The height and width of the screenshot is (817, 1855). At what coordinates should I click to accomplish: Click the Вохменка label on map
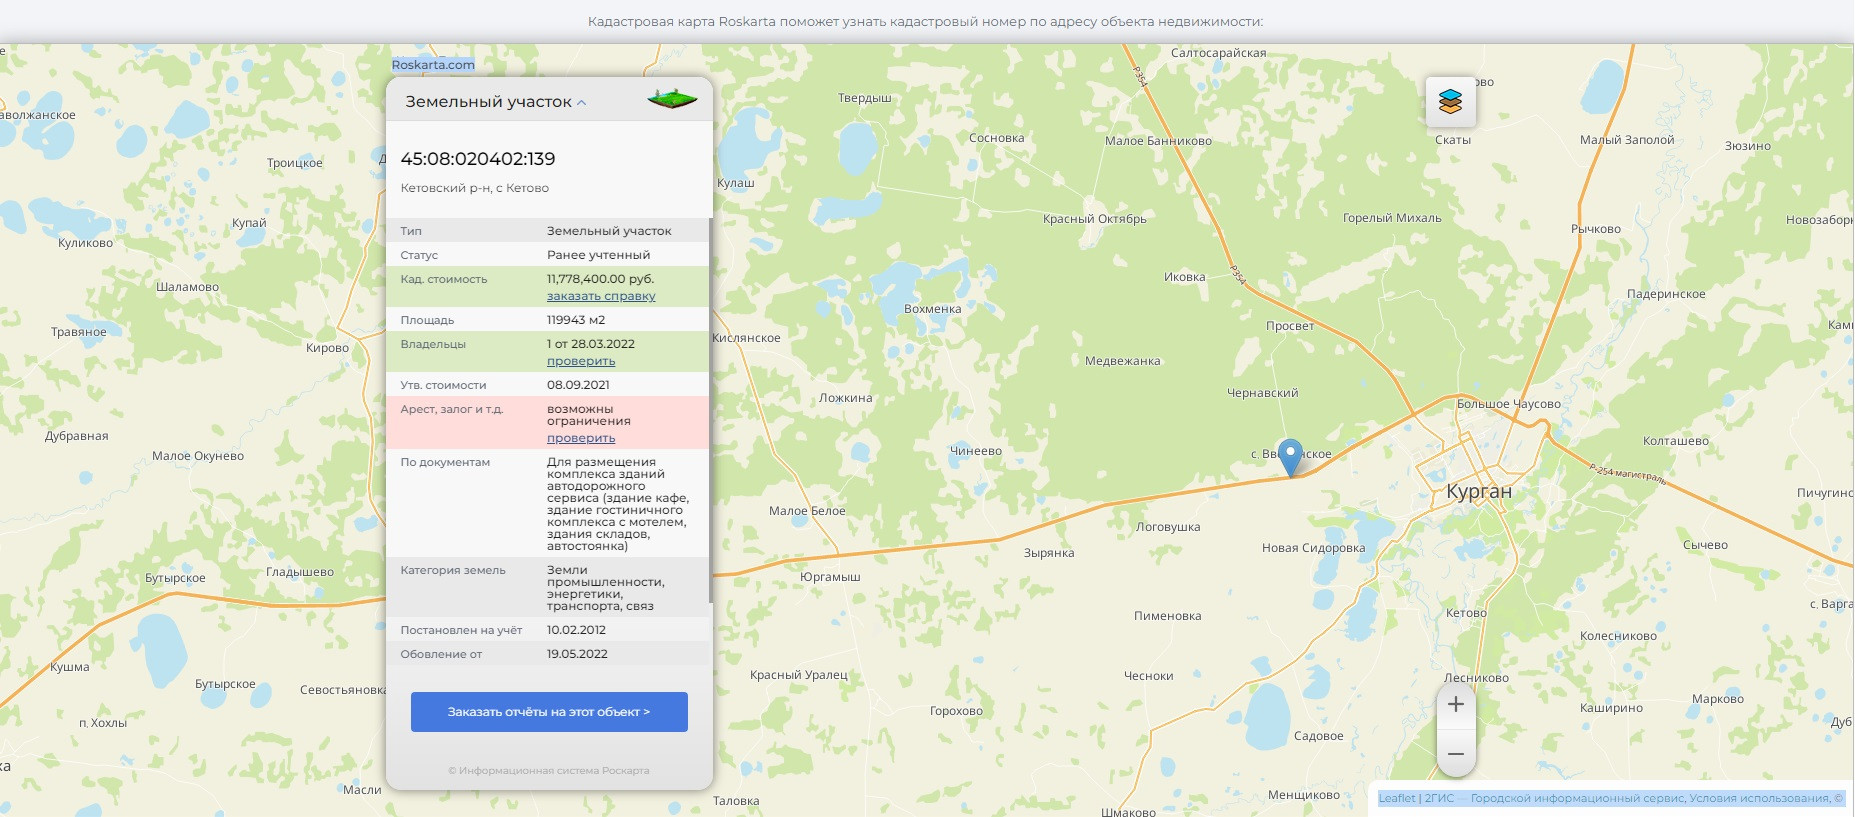tap(932, 309)
